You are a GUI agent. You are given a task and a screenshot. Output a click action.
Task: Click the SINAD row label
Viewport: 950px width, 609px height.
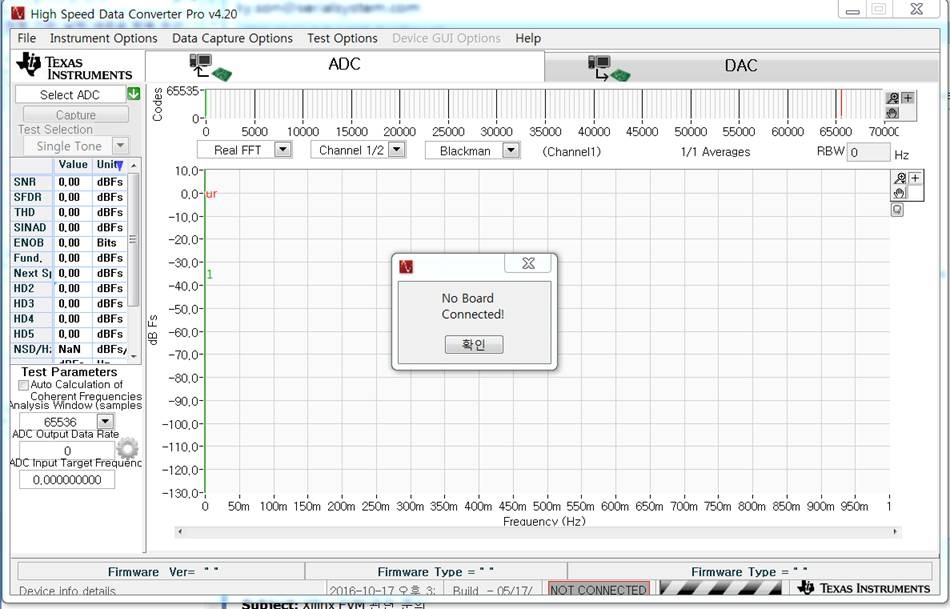pyautogui.click(x=32, y=227)
